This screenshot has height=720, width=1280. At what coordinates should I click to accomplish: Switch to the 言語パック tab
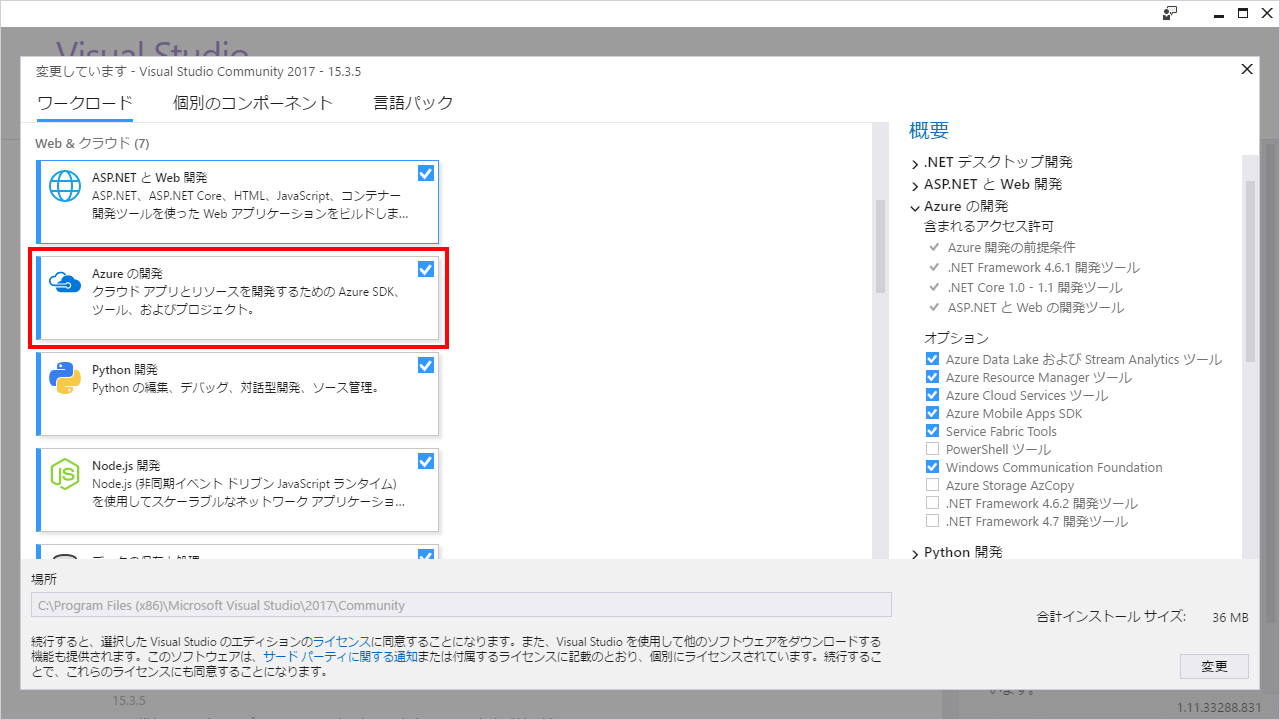click(413, 103)
